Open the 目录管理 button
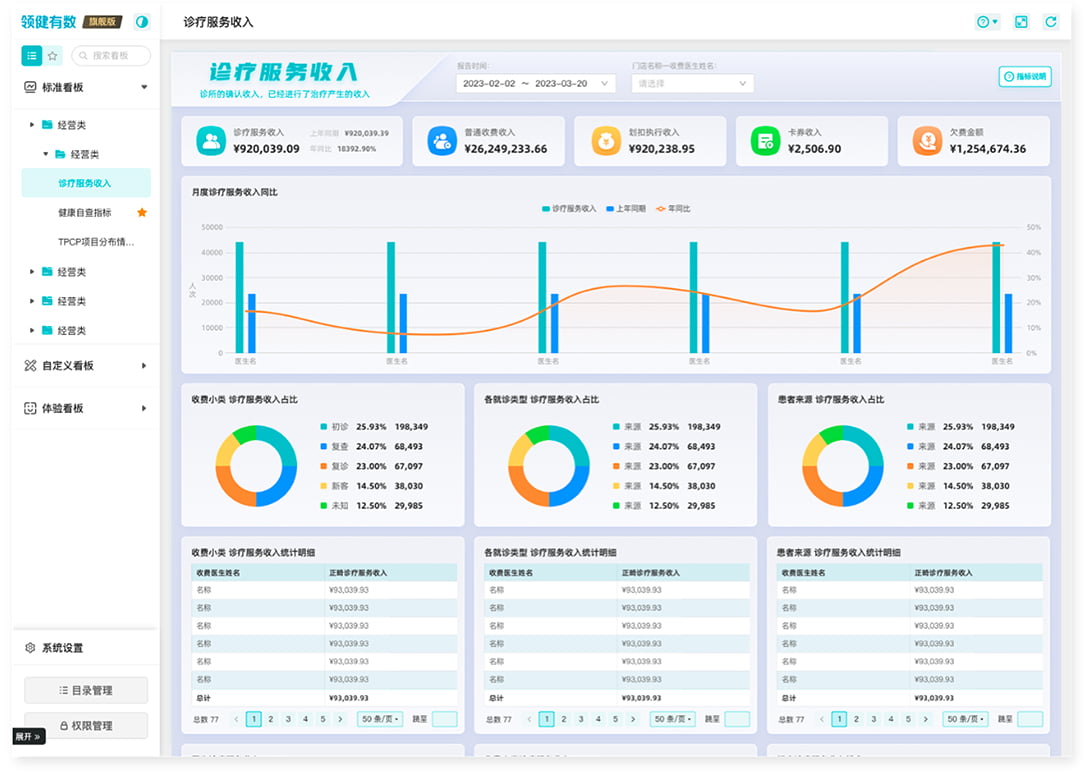This screenshot has height=778, width=1087. pyautogui.click(x=86, y=690)
